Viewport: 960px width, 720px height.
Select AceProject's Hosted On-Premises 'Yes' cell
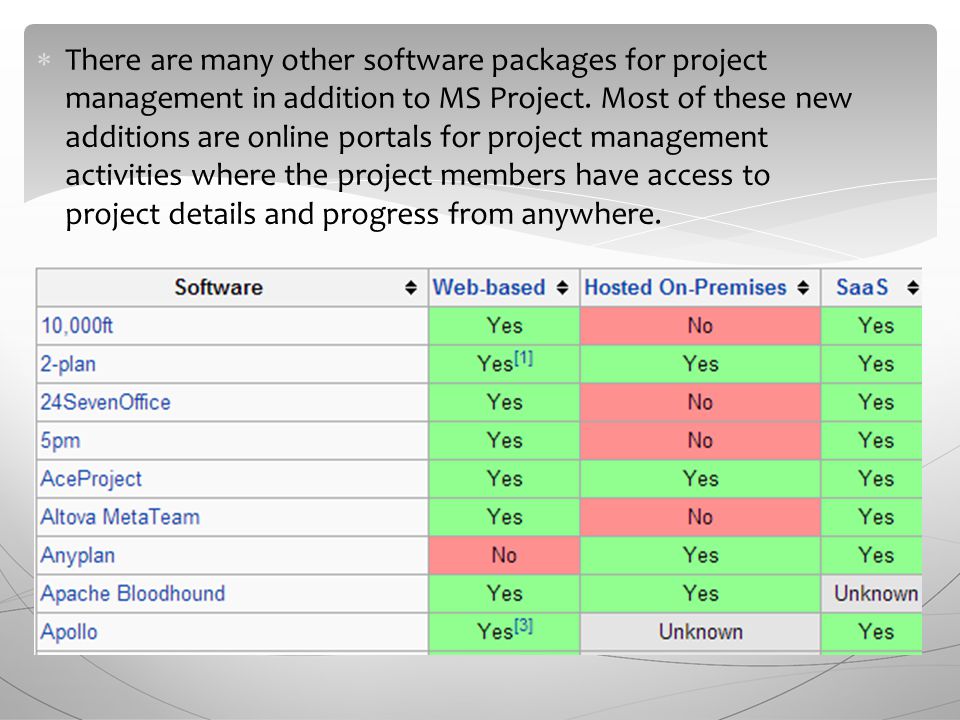700,479
